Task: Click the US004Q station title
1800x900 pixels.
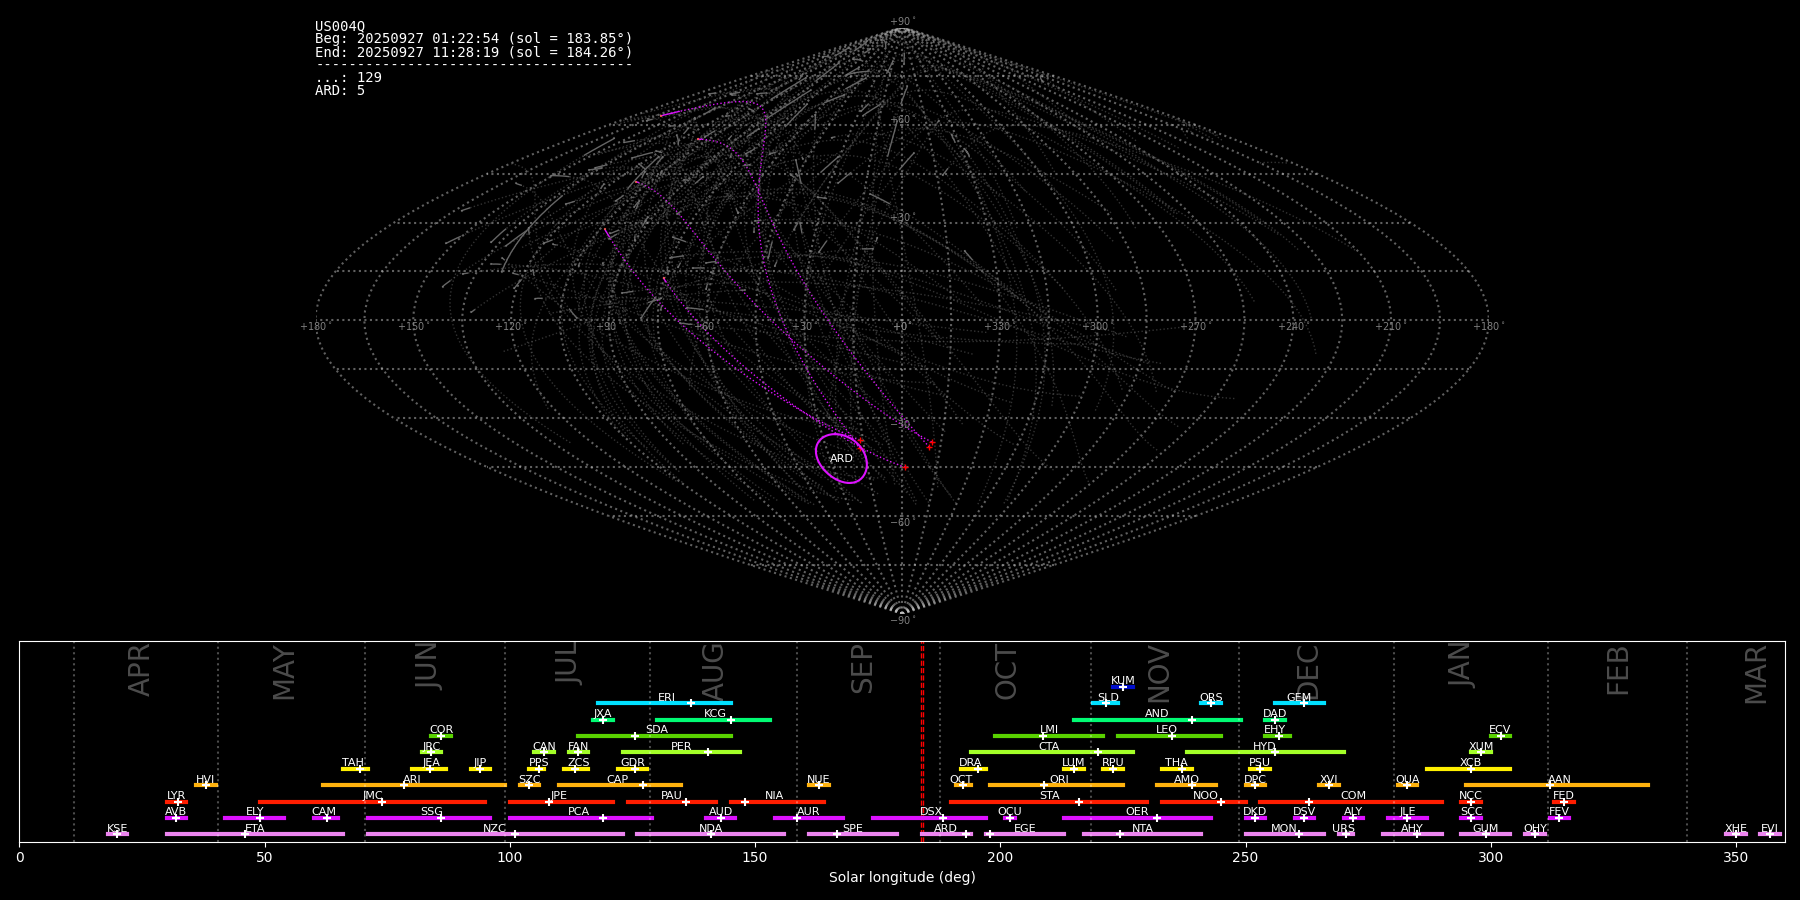Action: click(340, 27)
